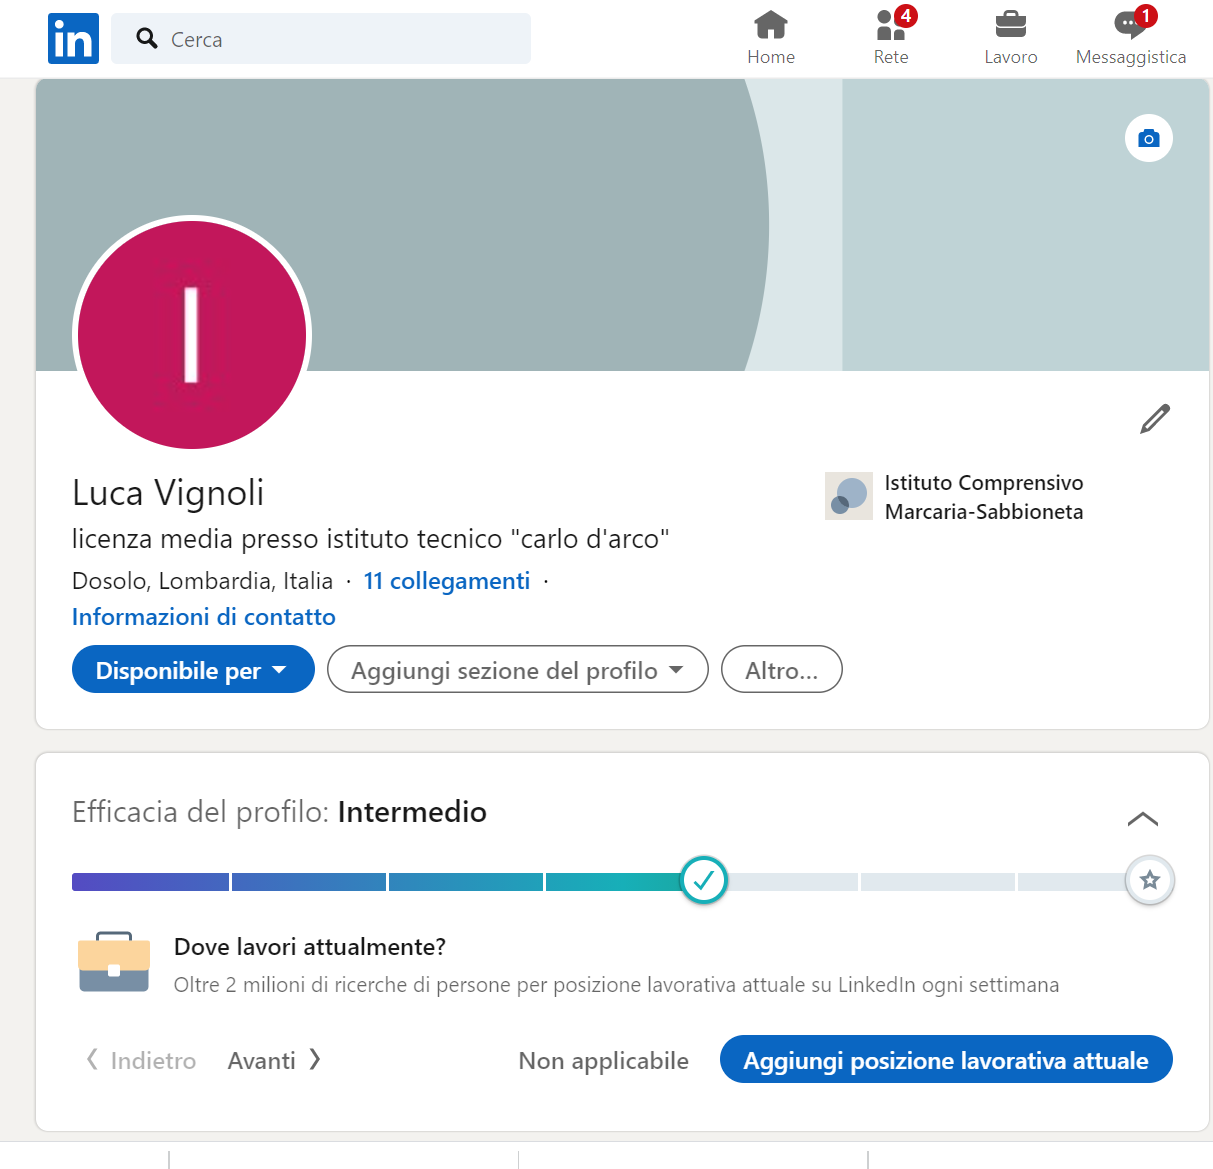
Task: Open Istituto Comprensivo Marcaria-Sabbioneta link
Action: (x=984, y=497)
